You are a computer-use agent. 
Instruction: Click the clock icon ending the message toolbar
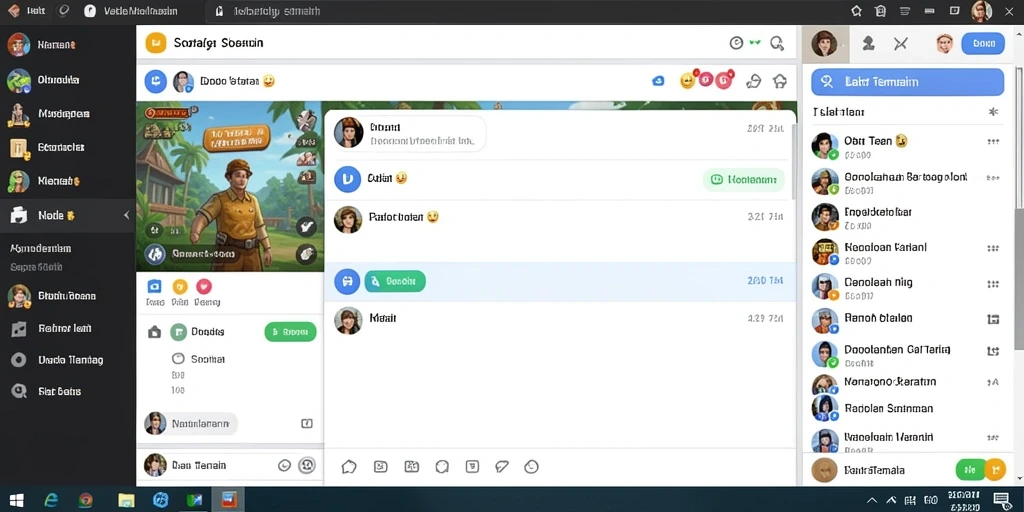(532, 466)
